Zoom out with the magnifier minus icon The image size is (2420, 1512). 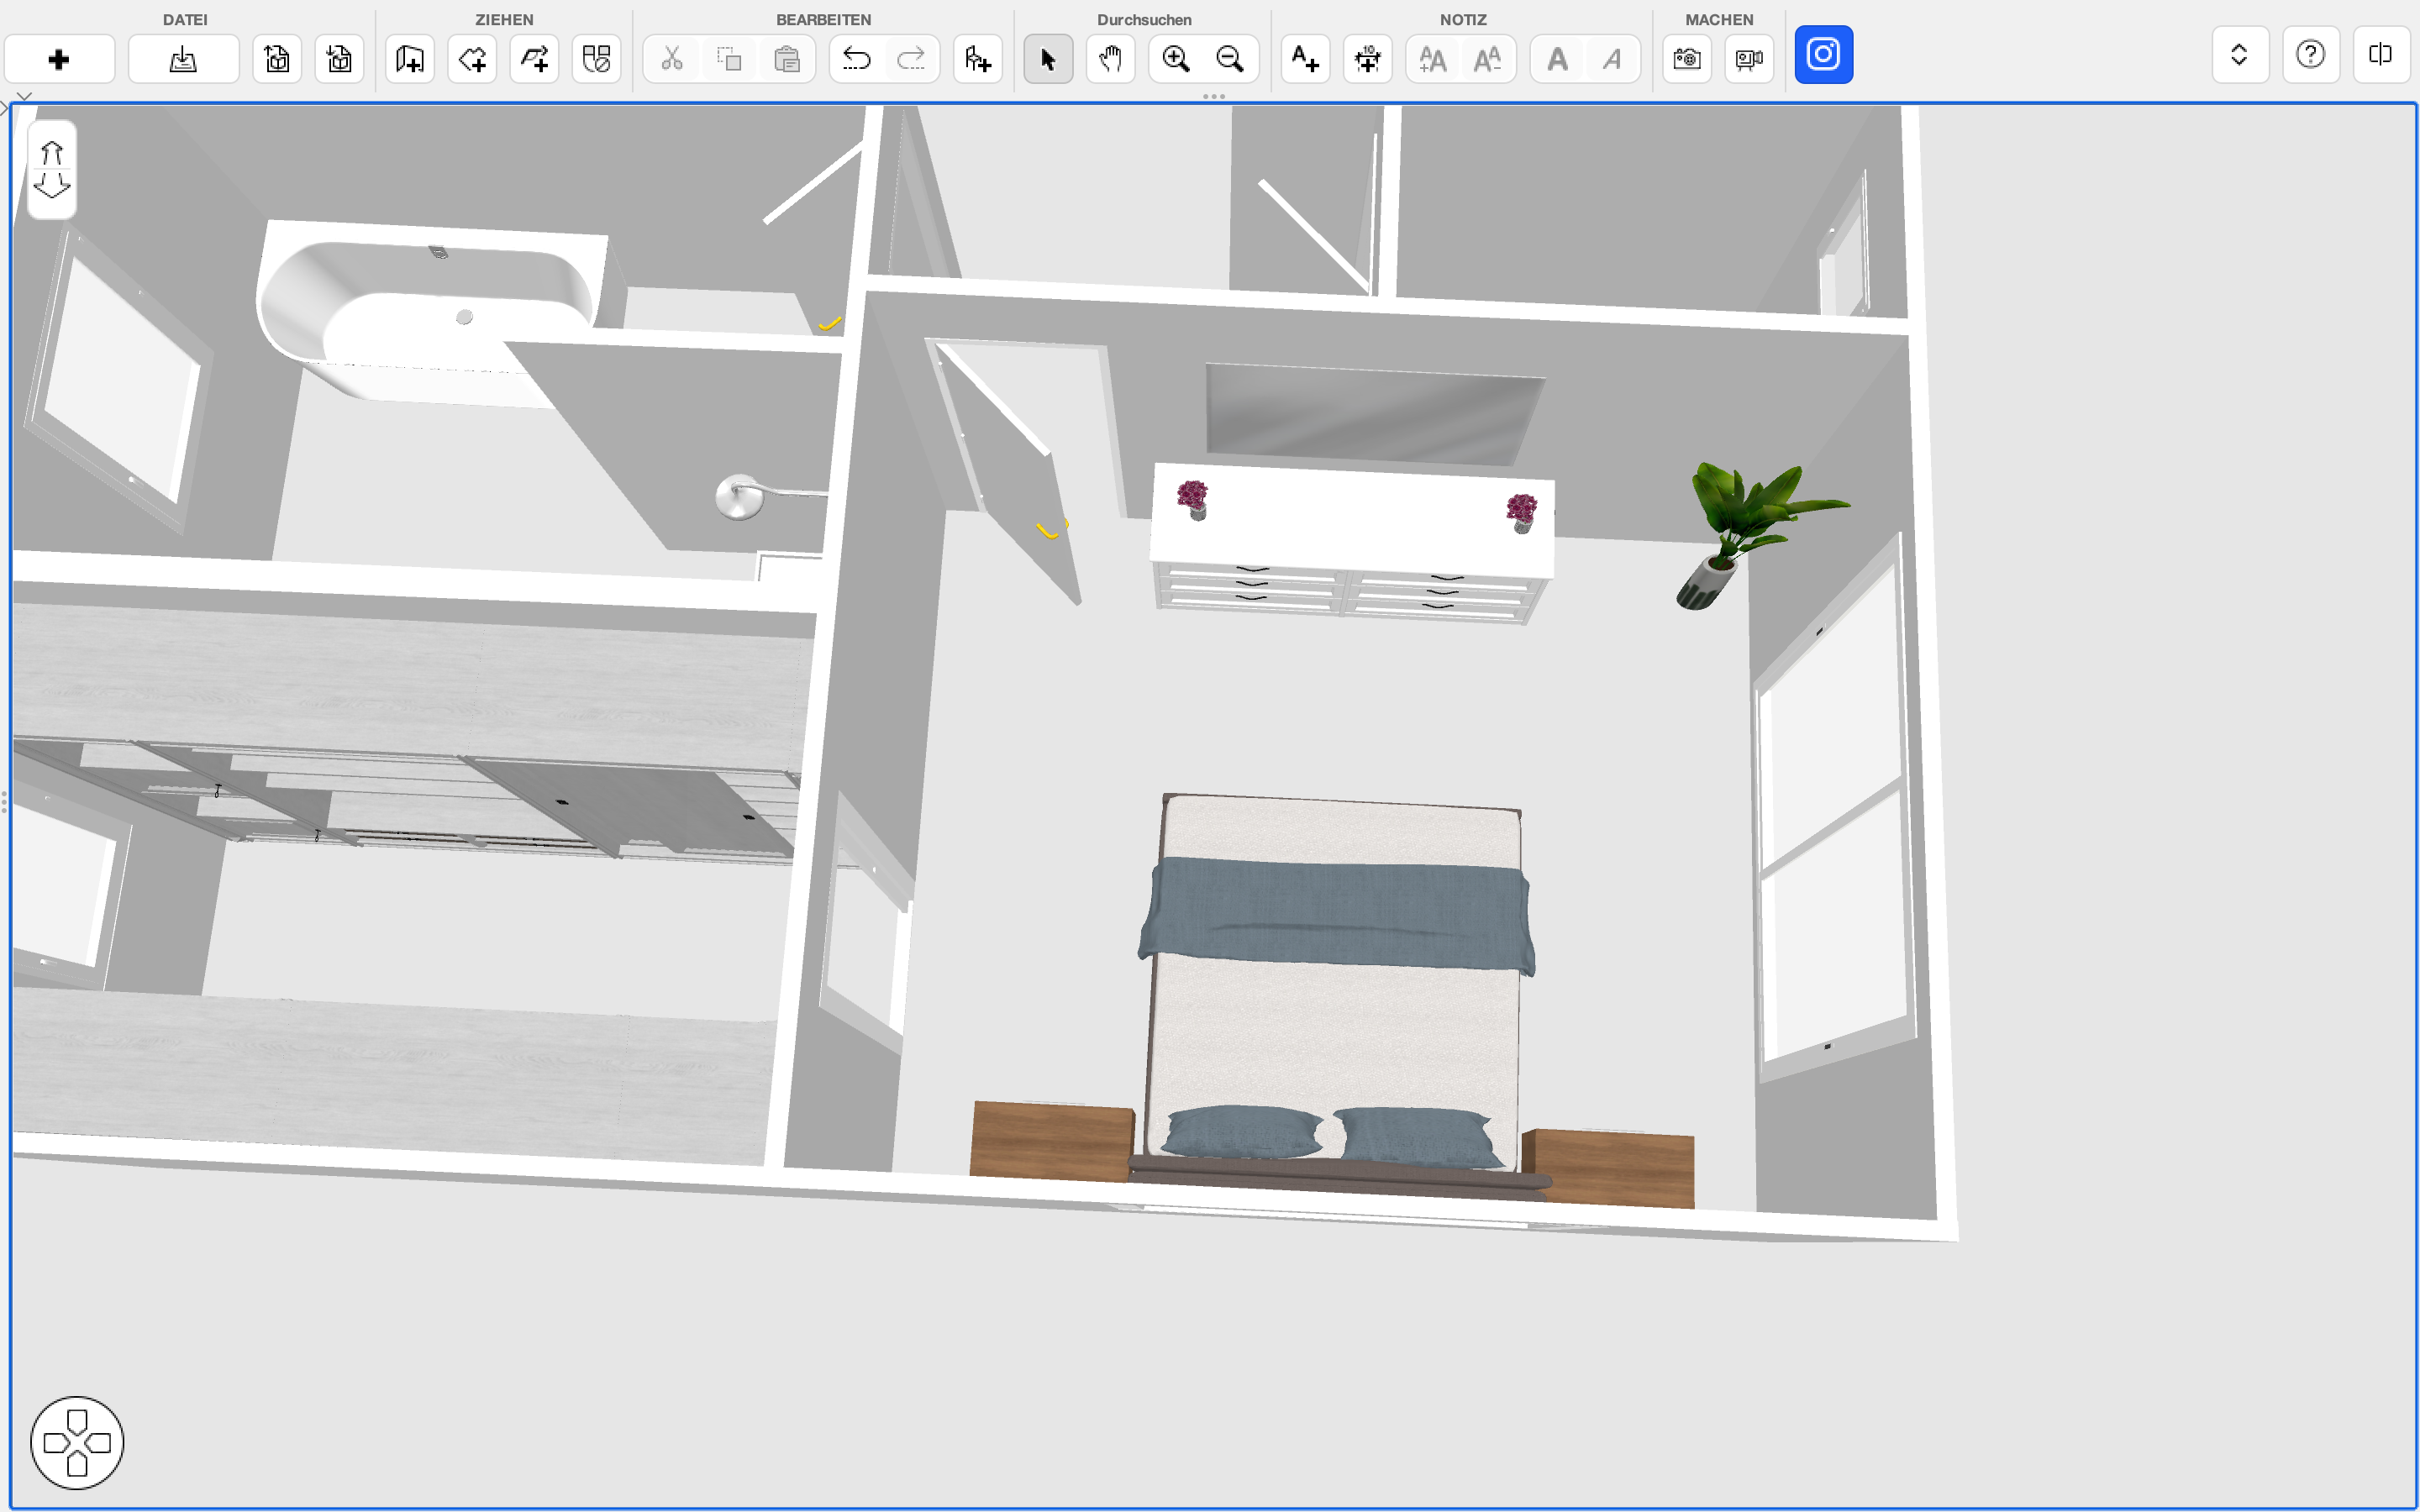(1230, 59)
